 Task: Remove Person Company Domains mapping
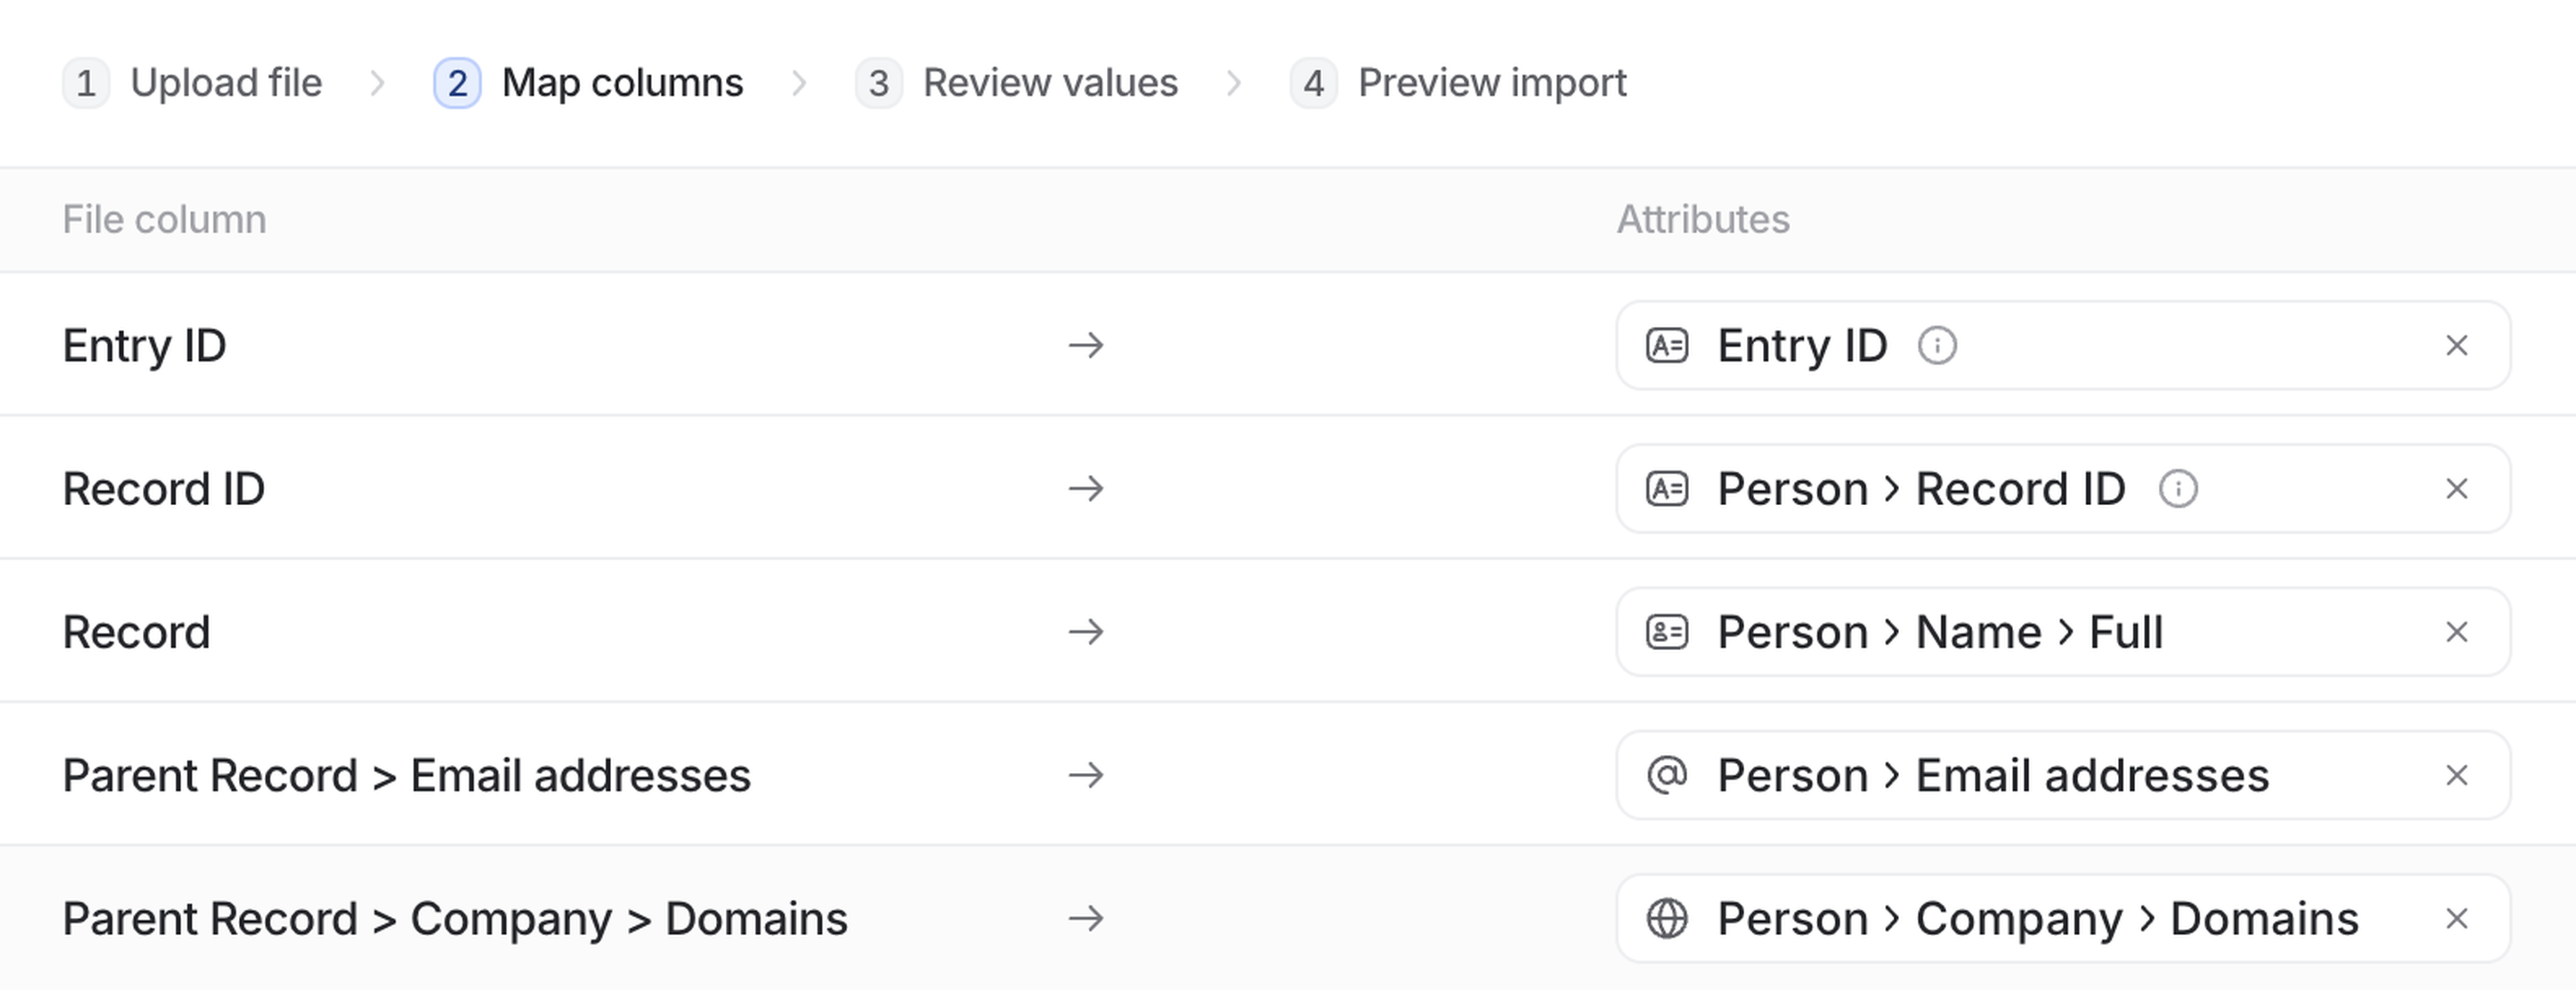(x=2456, y=918)
